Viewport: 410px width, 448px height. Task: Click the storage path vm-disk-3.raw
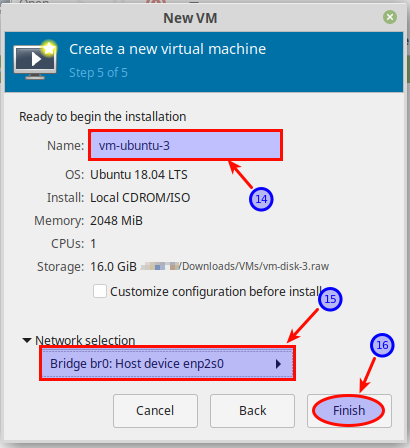pos(235,266)
